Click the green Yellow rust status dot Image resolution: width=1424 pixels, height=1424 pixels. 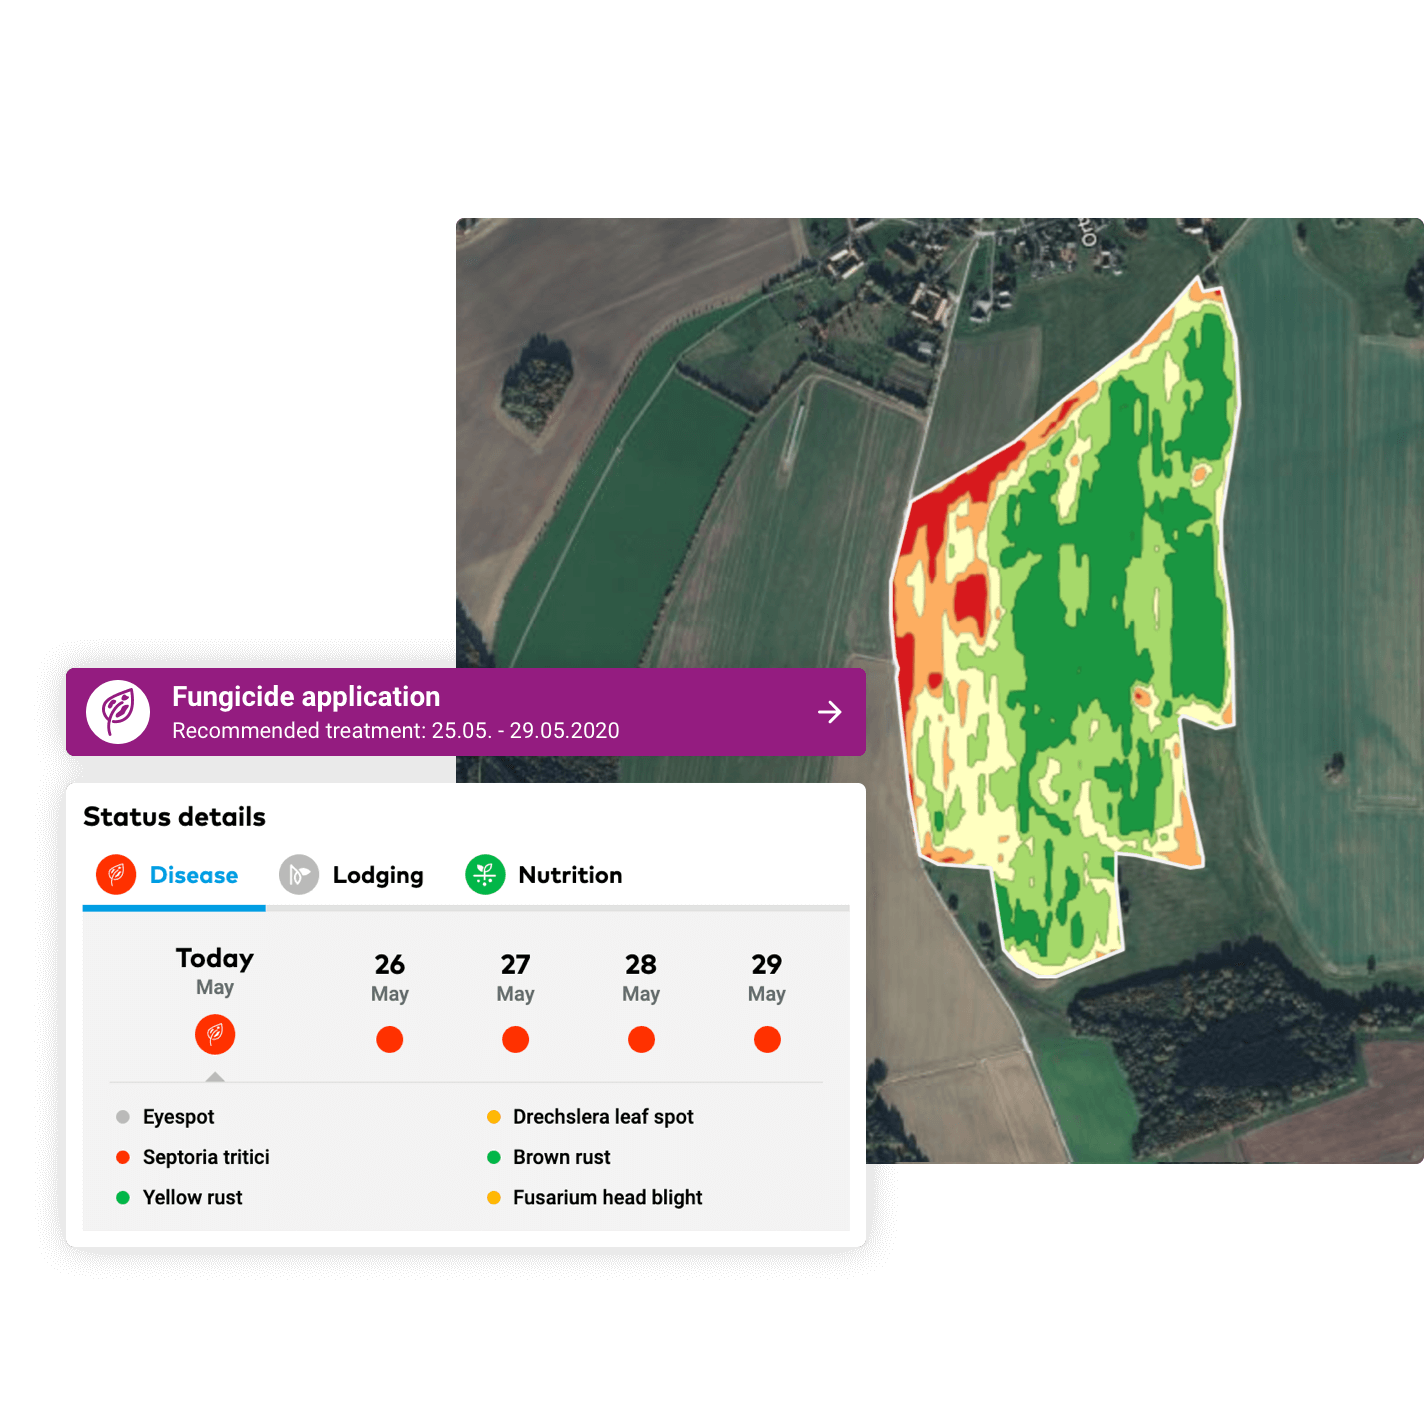point(123,1197)
